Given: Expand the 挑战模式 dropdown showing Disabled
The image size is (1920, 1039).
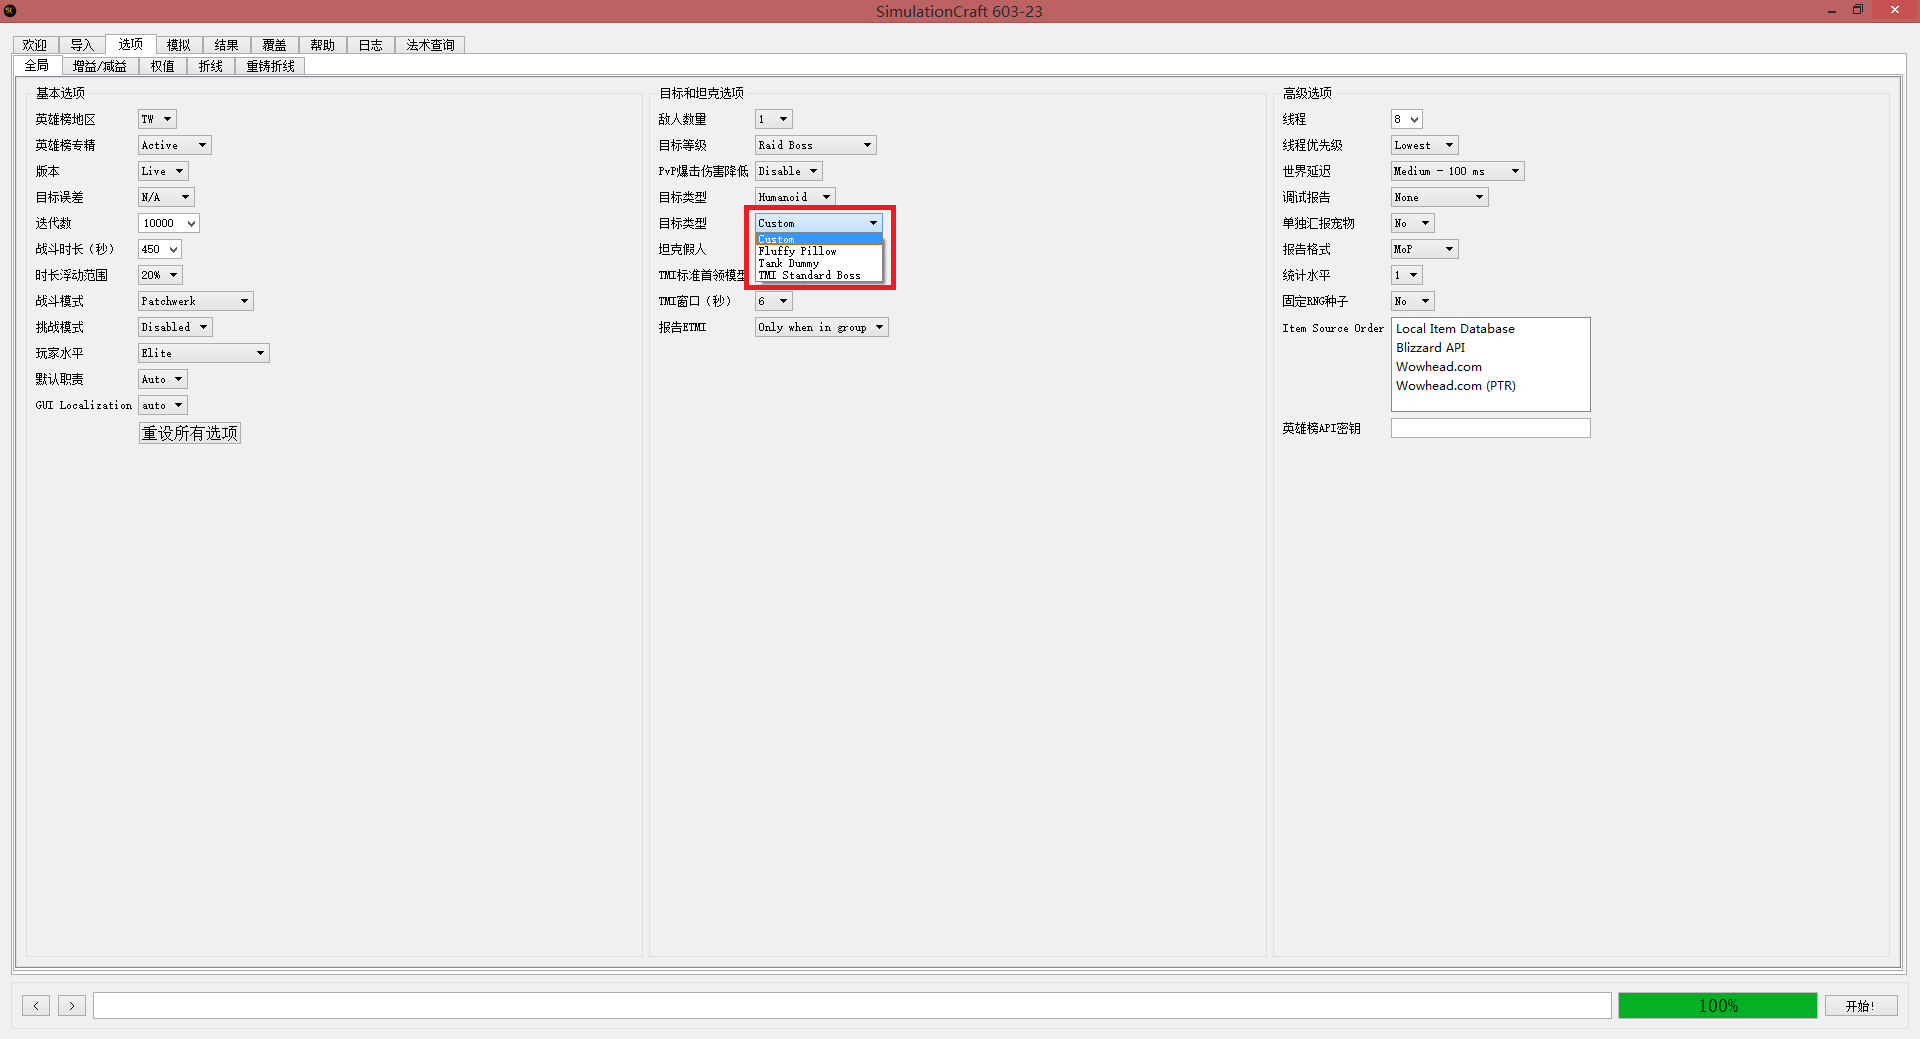Looking at the screenshot, I should 175,327.
